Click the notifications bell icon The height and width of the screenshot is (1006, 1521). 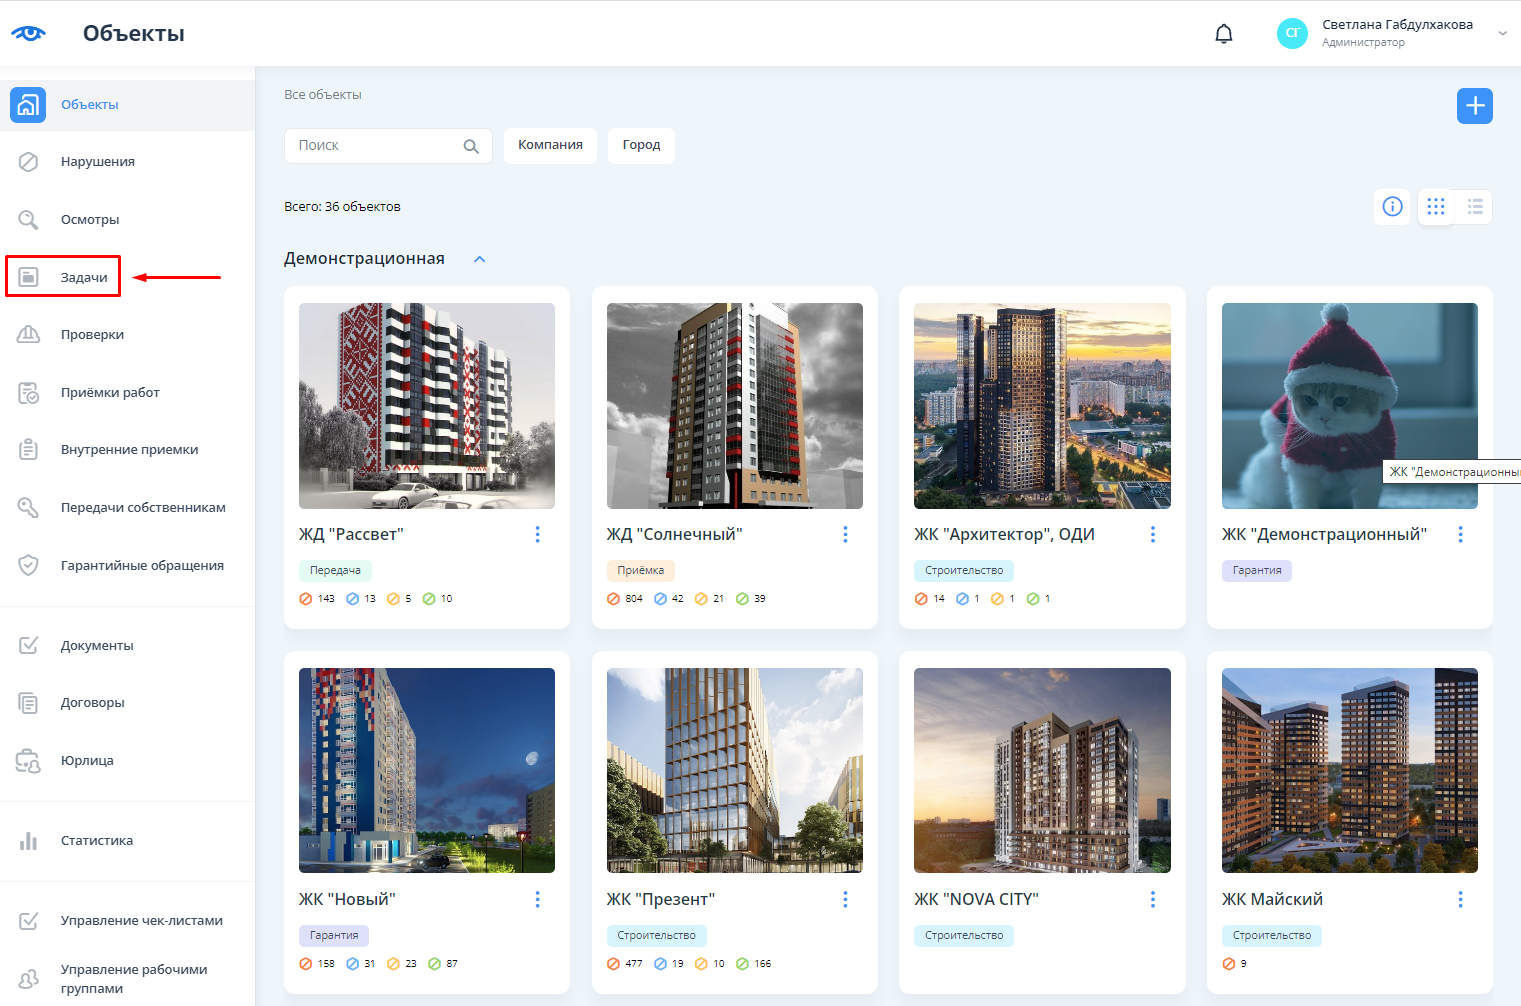pyautogui.click(x=1223, y=34)
